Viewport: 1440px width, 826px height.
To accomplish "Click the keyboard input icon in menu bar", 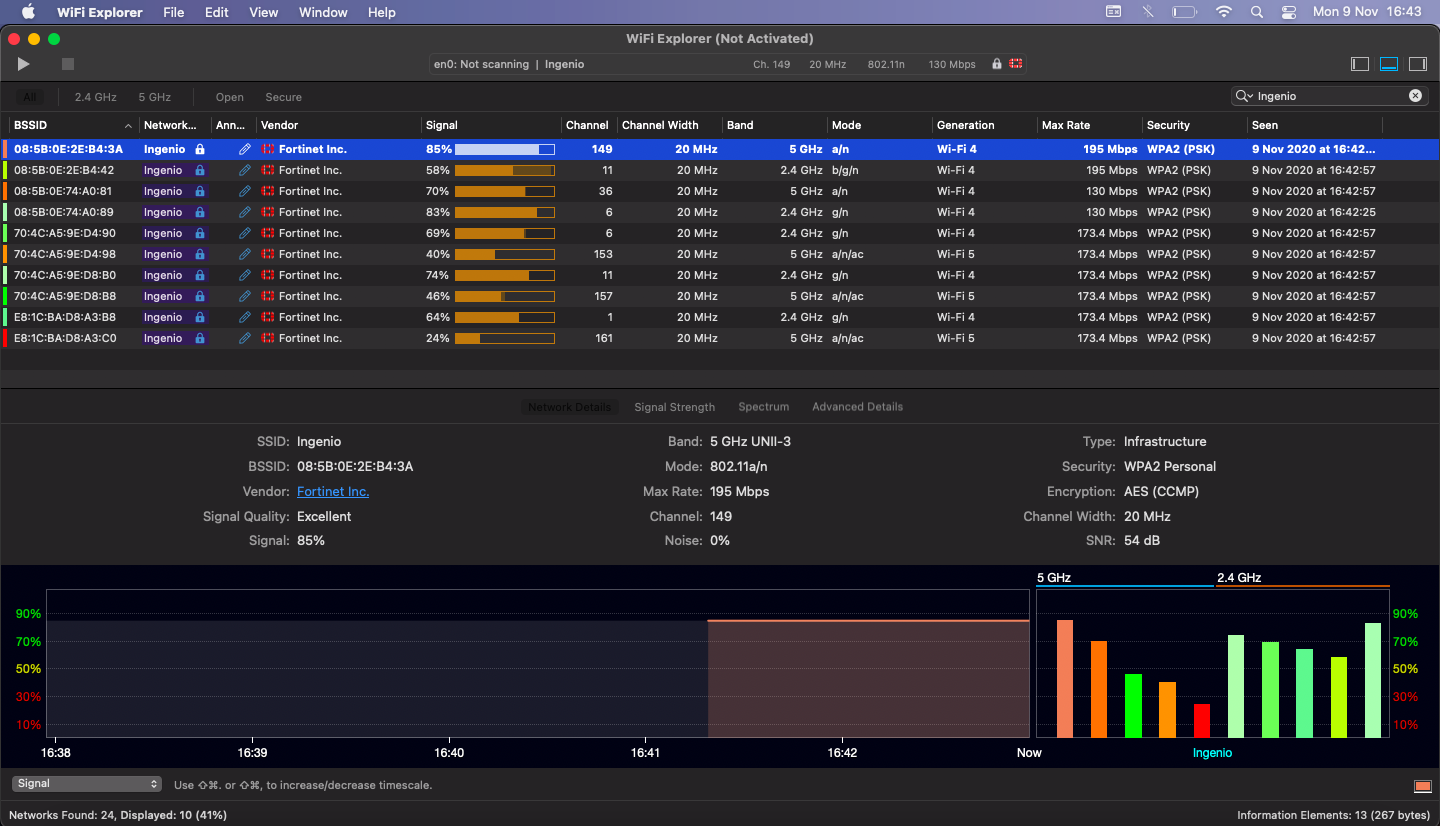I will [1114, 12].
